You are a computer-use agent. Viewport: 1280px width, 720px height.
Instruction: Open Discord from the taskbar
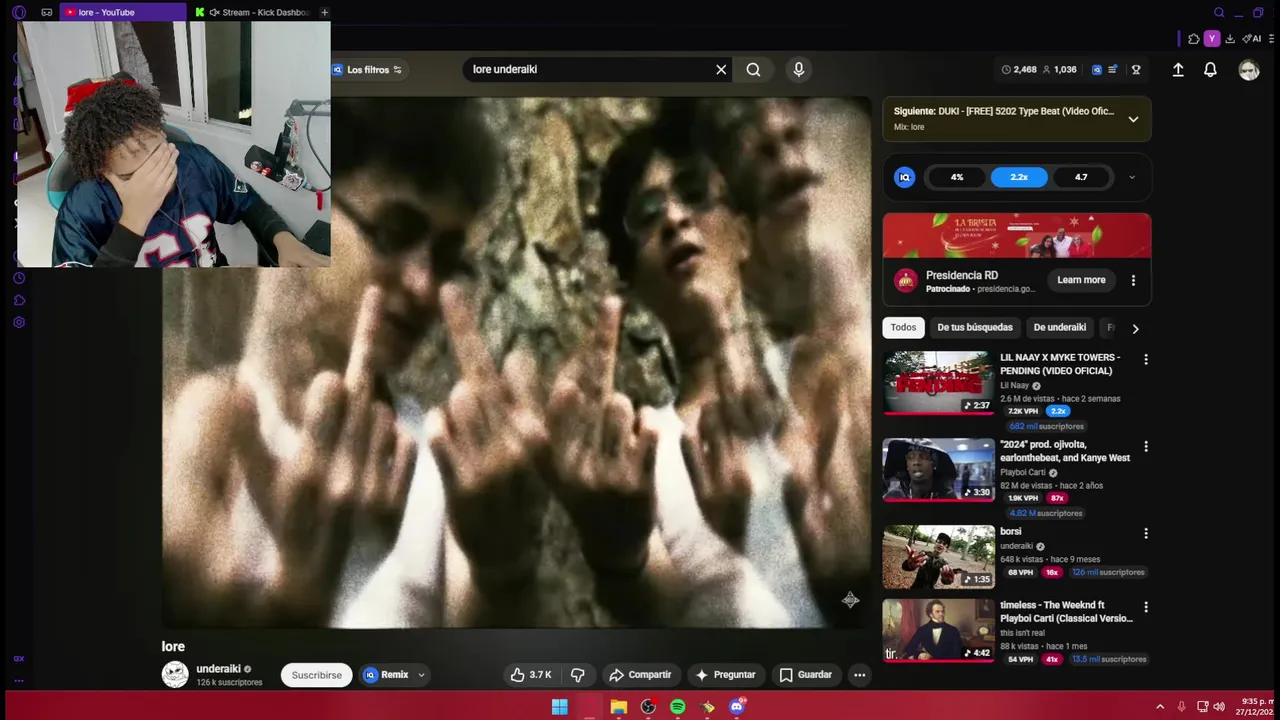[737, 707]
